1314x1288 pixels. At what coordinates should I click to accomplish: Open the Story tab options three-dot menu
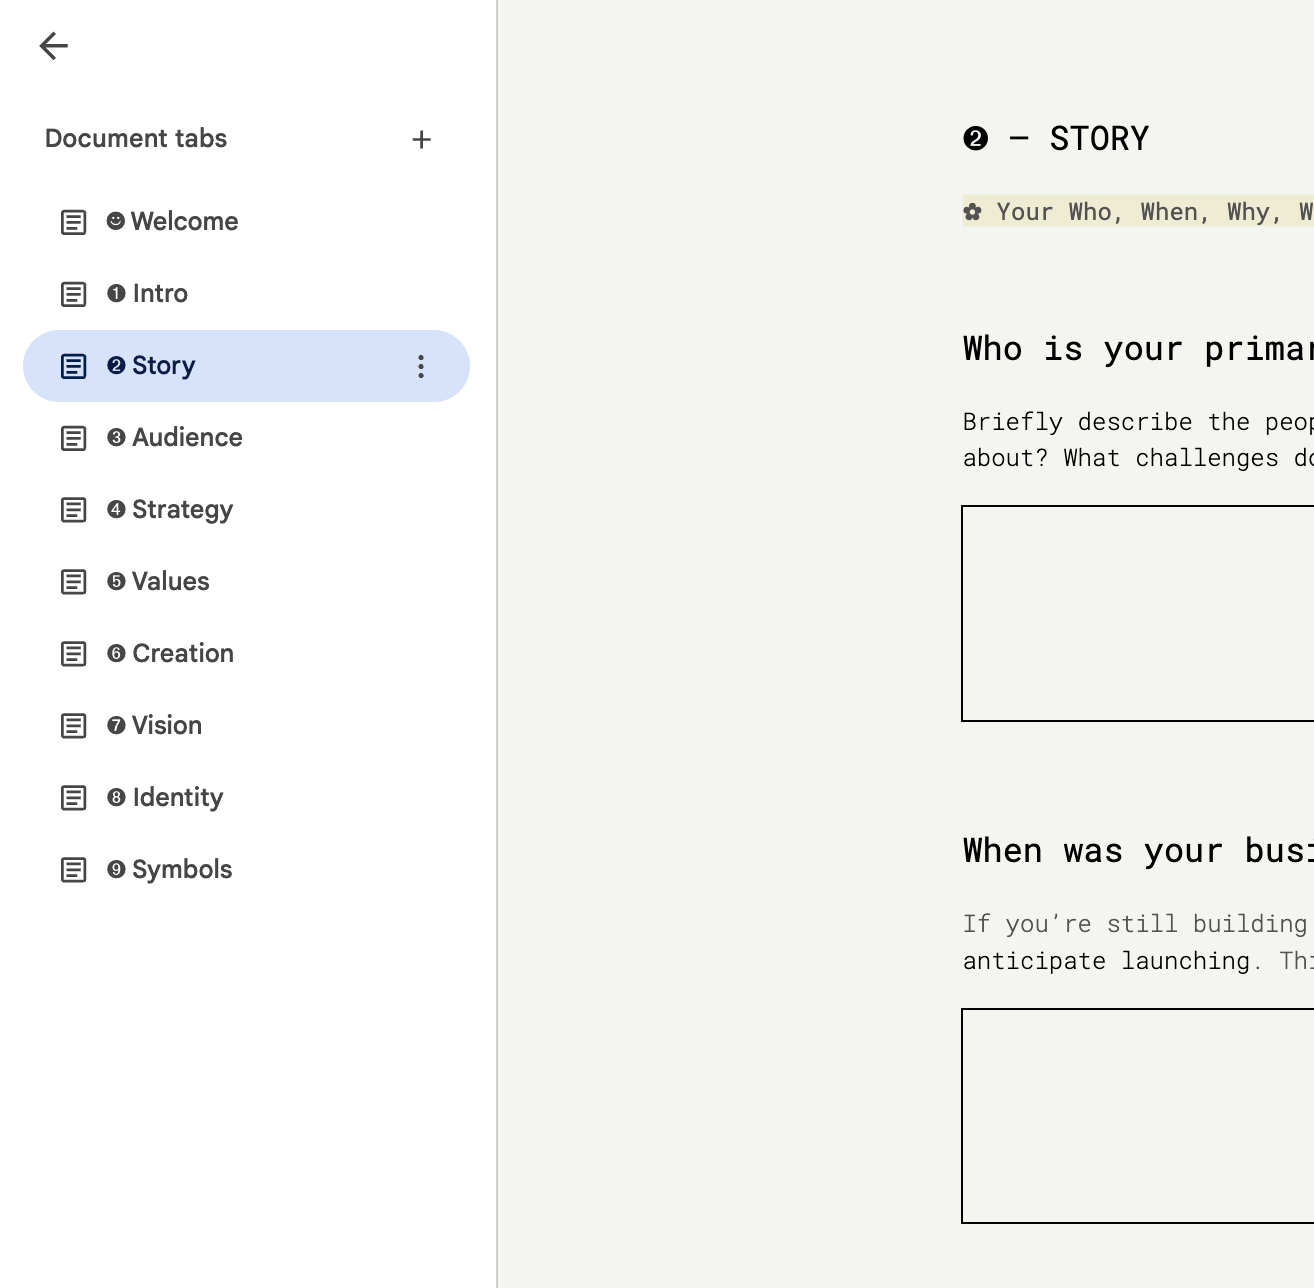point(421,366)
